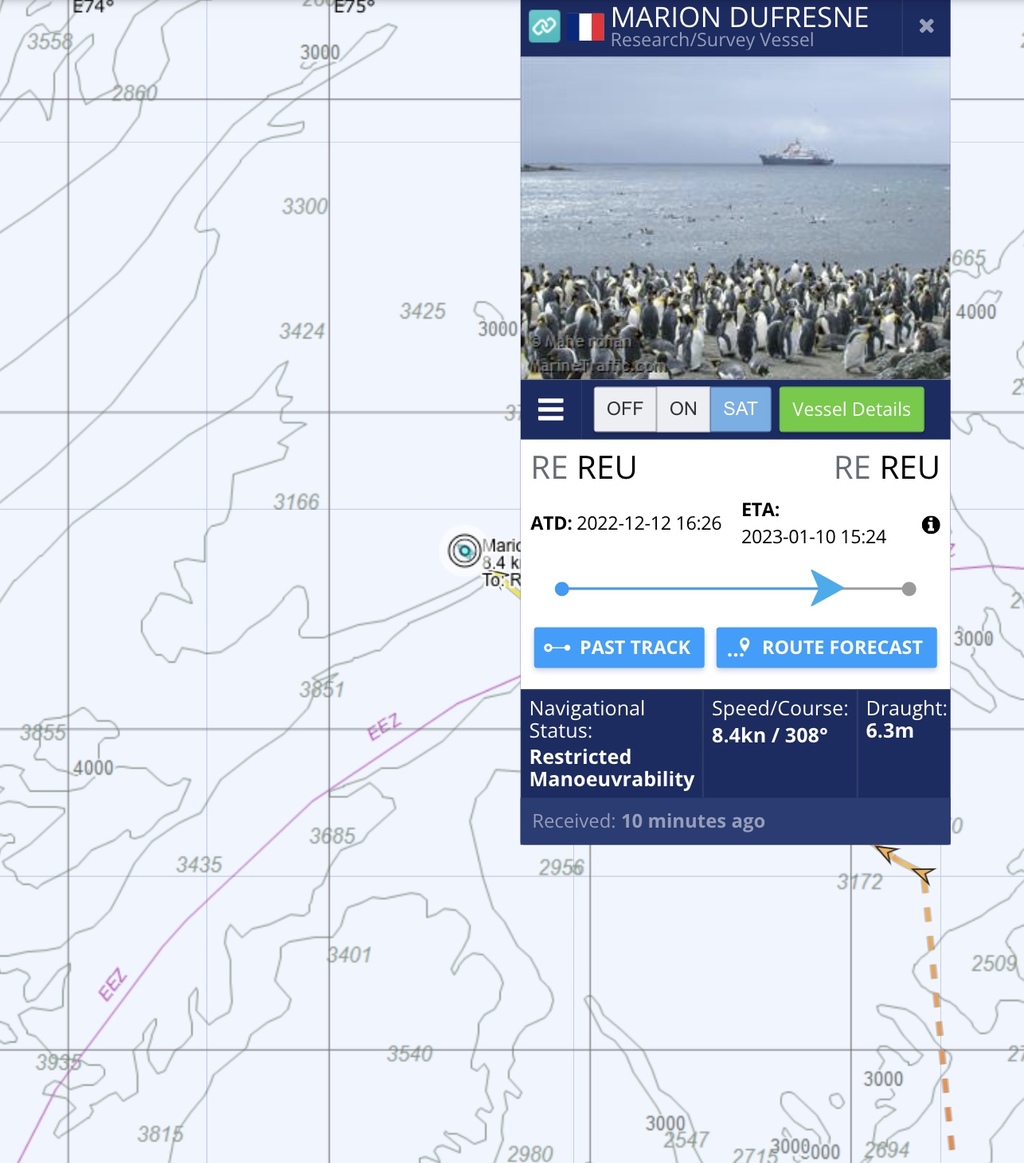Switch track display to ON
Viewport: 1024px width, 1163px height.
(683, 409)
